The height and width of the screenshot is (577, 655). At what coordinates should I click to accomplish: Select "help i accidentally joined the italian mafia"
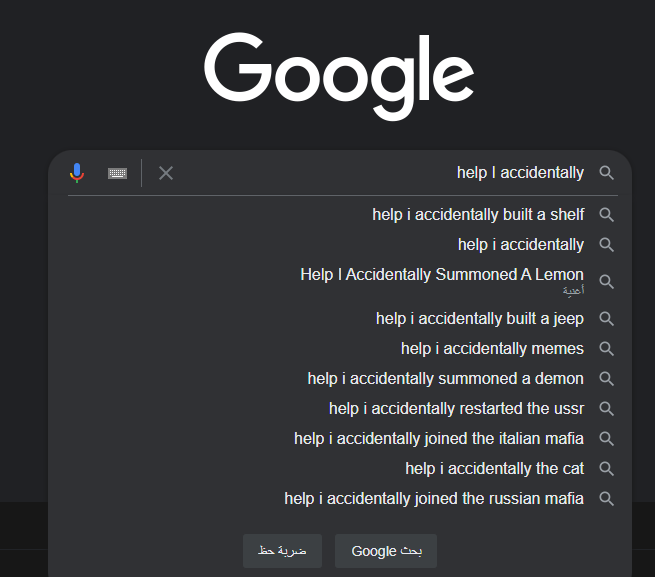pyautogui.click(x=438, y=439)
